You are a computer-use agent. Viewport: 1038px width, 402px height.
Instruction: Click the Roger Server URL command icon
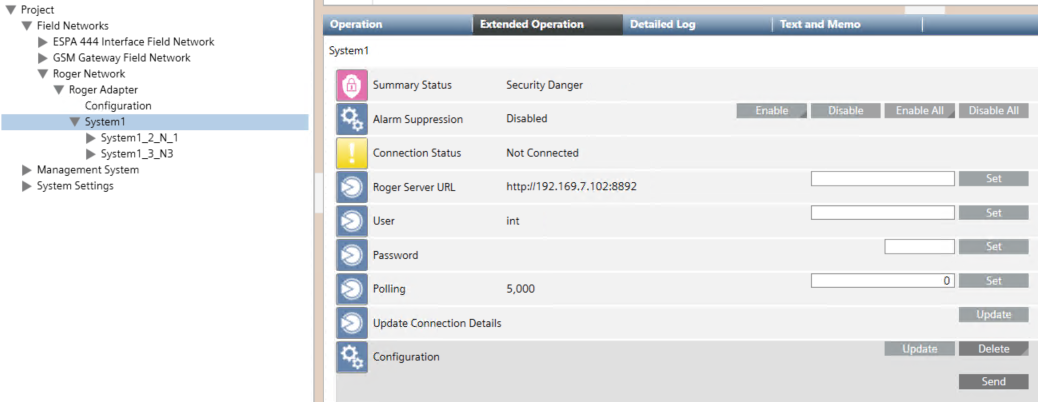(x=351, y=187)
